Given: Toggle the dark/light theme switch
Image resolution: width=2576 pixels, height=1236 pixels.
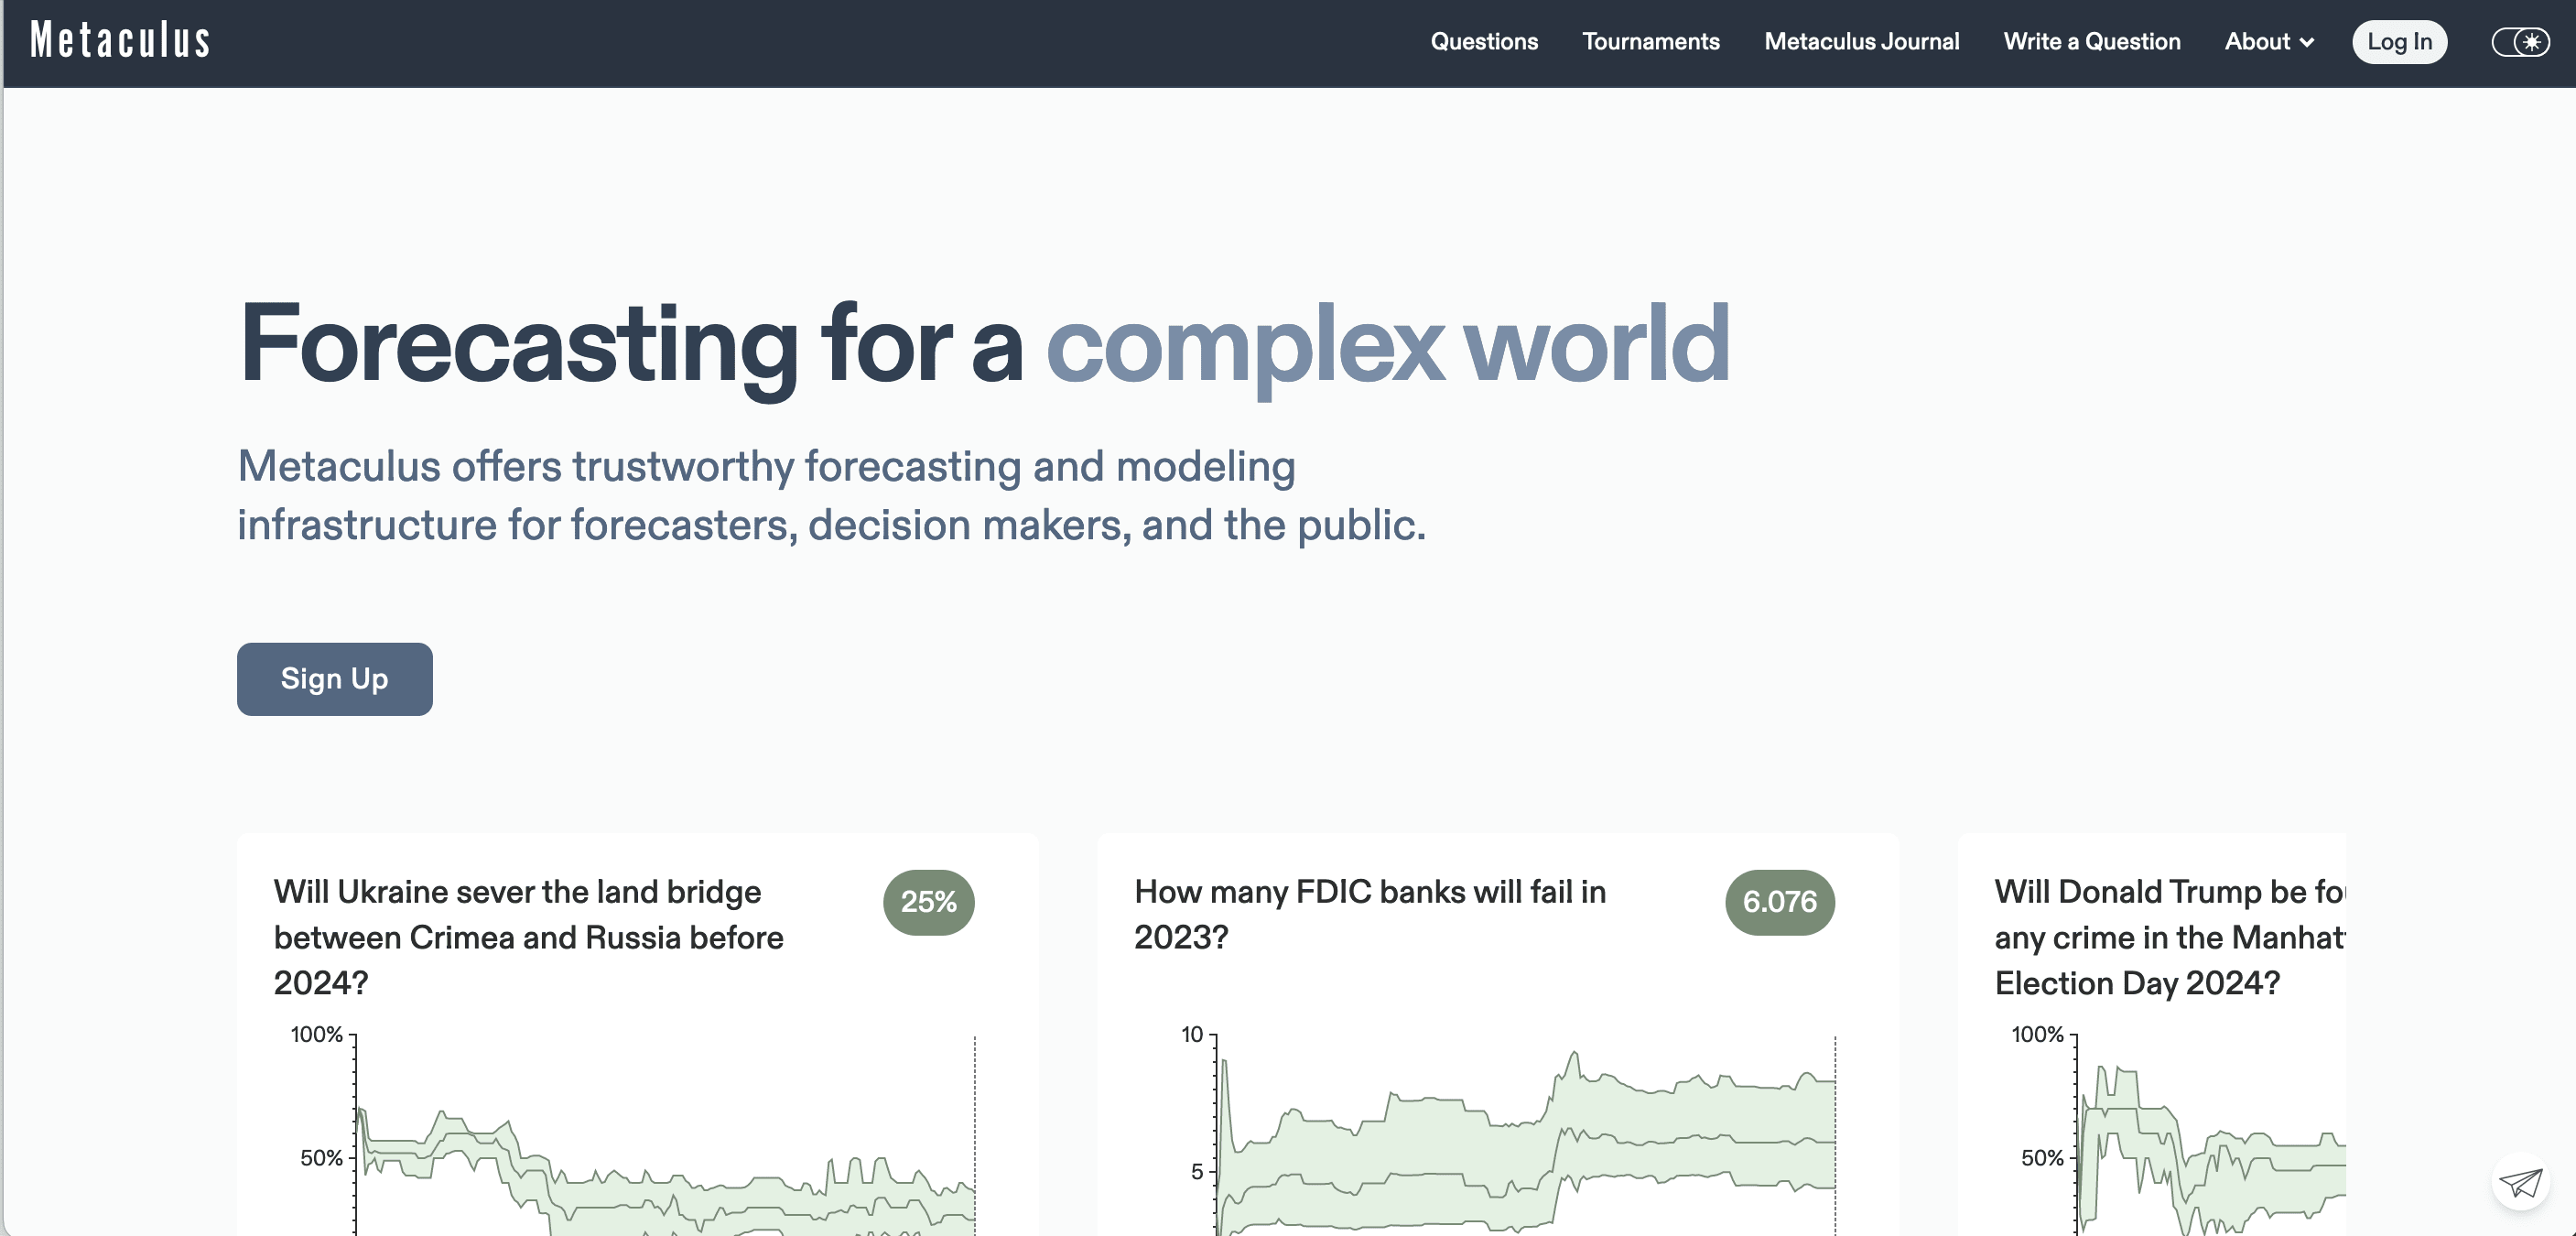Looking at the screenshot, I should [x=2519, y=42].
